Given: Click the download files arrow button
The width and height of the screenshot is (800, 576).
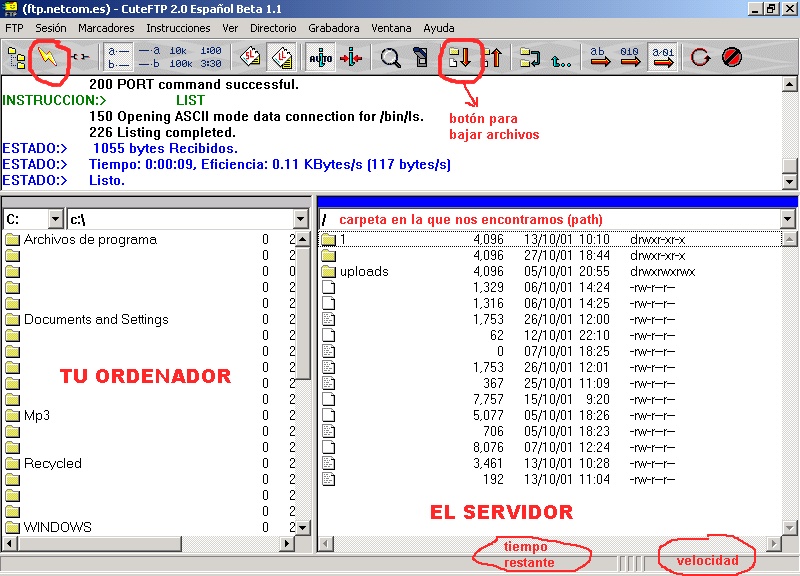Looking at the screenshot, I should [x=460, y=57].
